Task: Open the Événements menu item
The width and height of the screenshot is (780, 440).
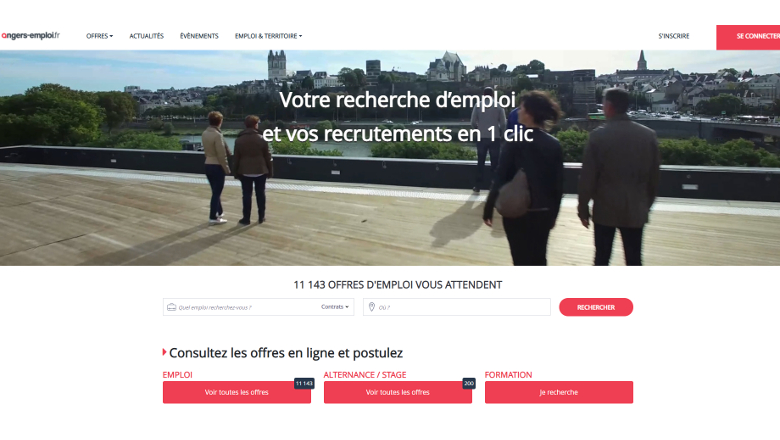Action: (x=199, y=36)
